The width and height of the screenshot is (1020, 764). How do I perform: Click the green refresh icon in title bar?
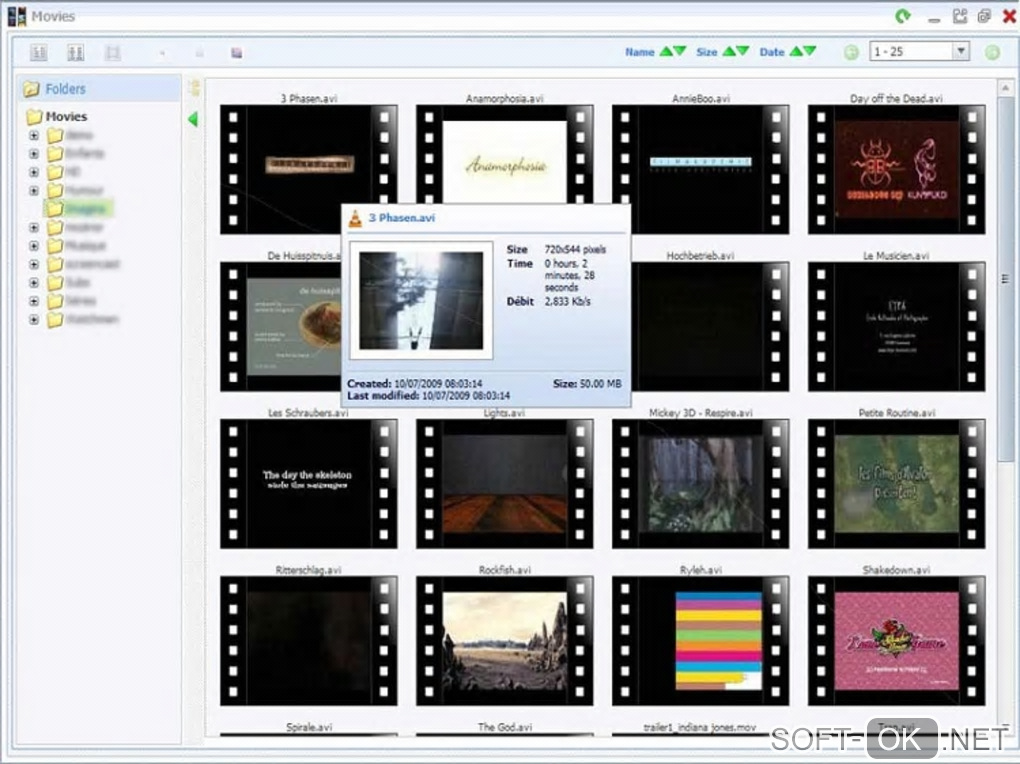pos(903,16)
